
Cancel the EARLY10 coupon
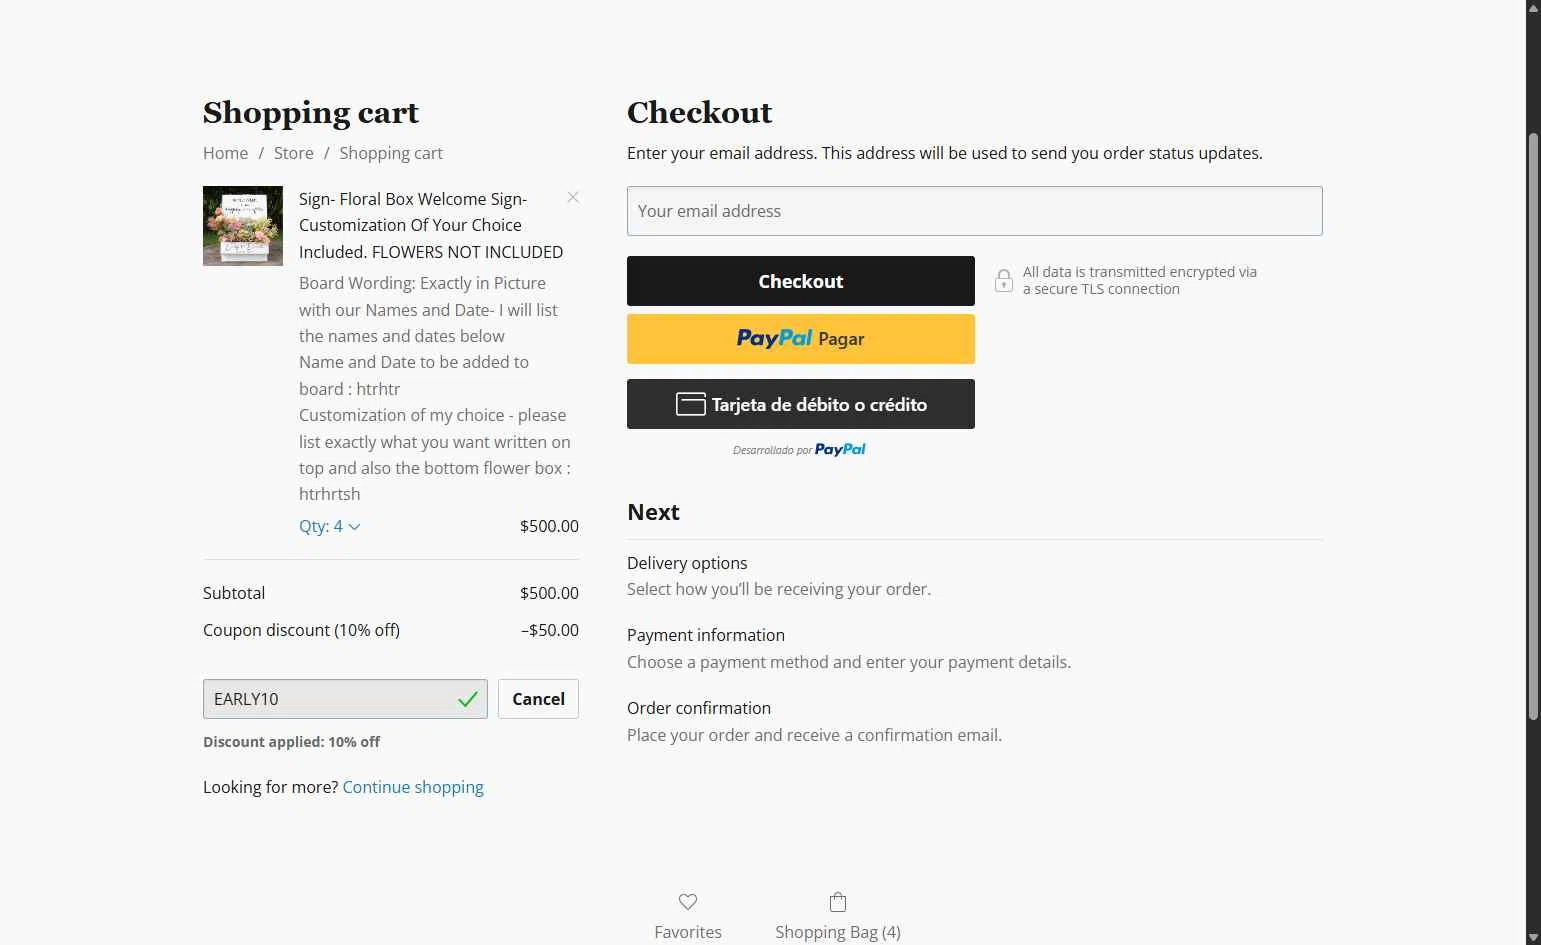click(538, 699)
